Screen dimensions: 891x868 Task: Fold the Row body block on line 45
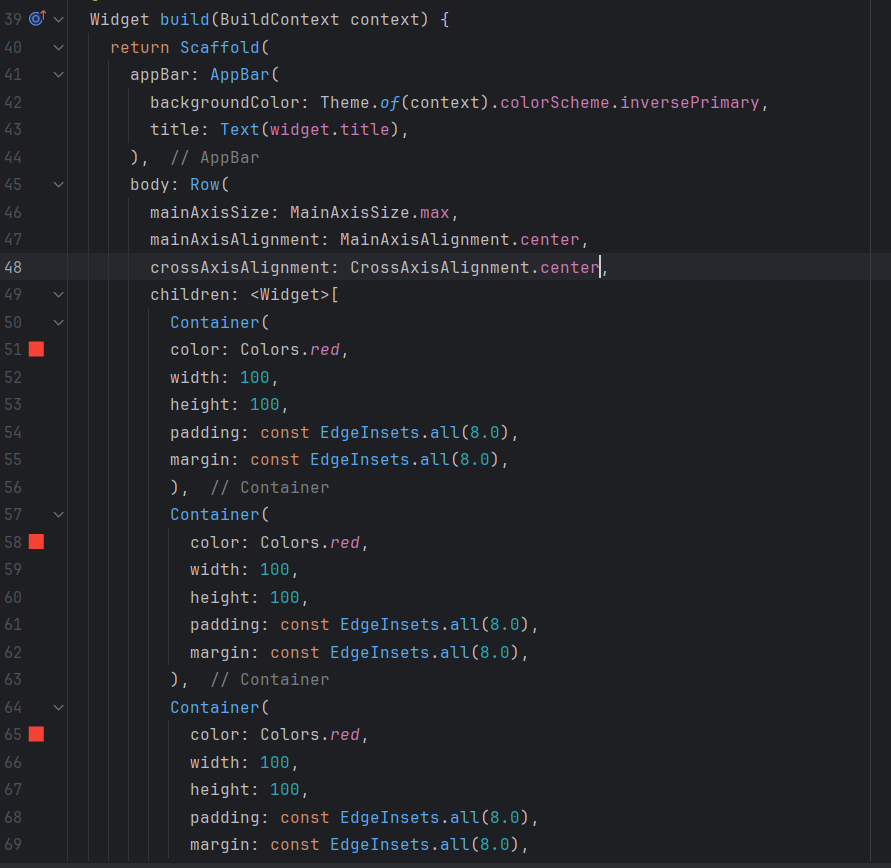(59, 185)
